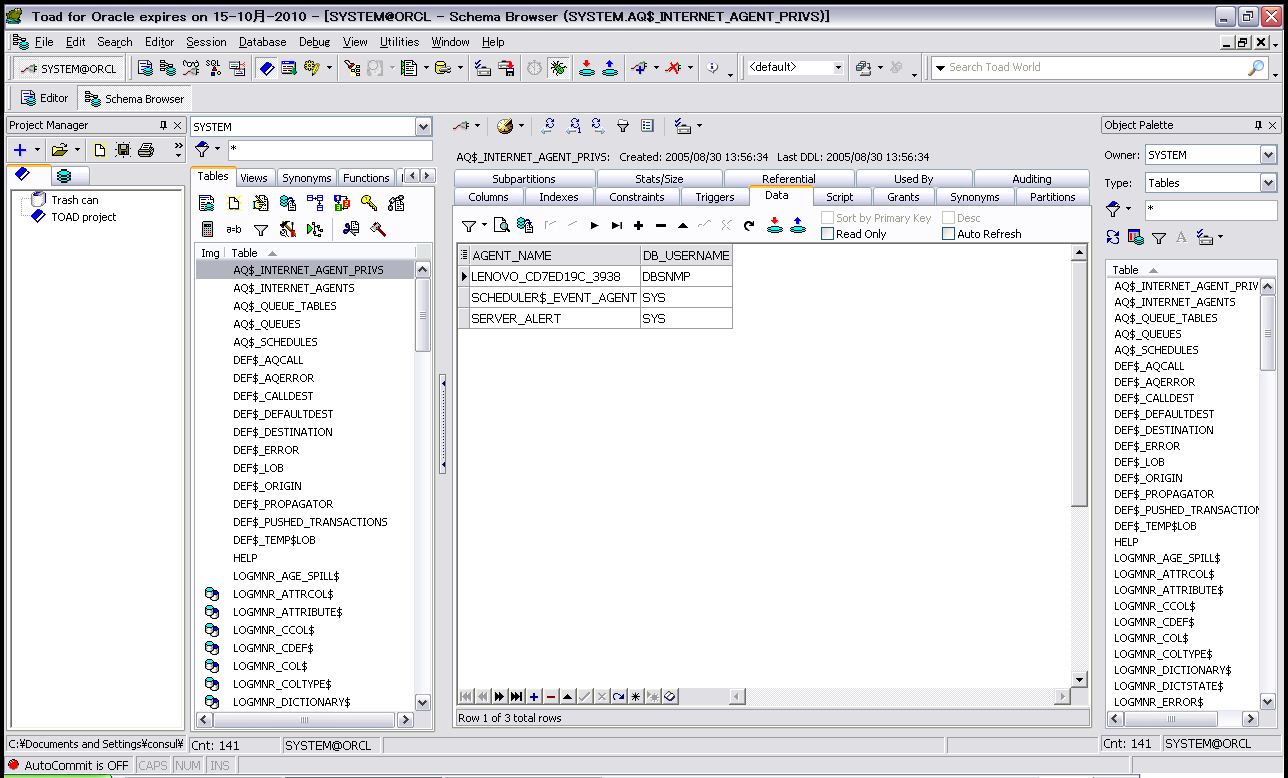Click the debug bug icon in main toolbar
The height and width of the screenshot is (778, 1288).
(x=558, y=68)
